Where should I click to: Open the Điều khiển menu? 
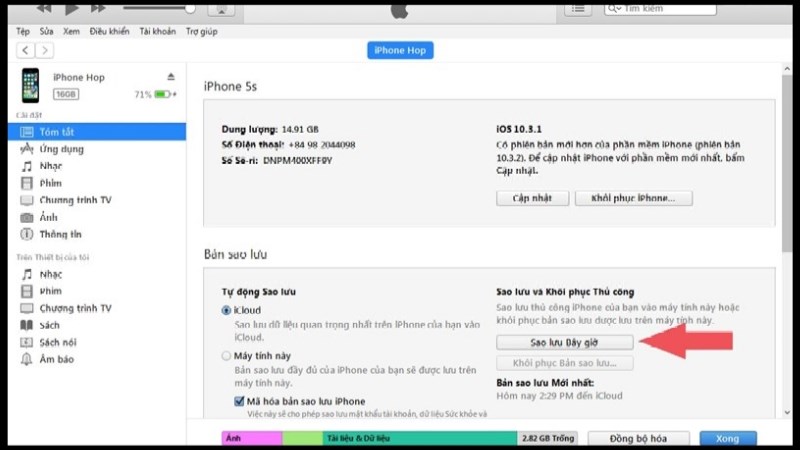click(x=109, y=32)
